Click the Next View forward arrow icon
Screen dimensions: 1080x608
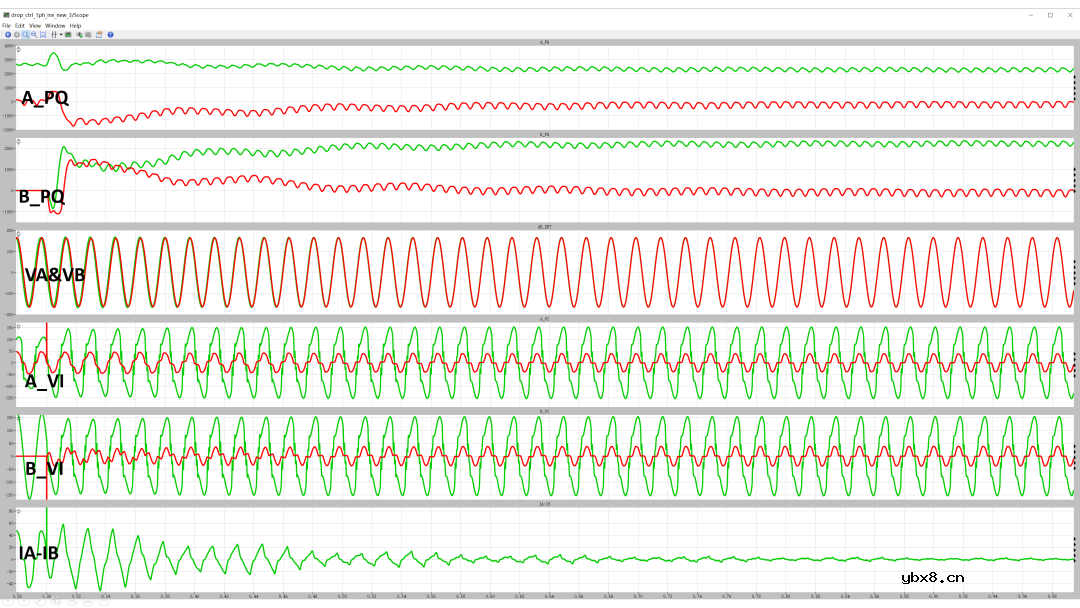coord(16,34)
